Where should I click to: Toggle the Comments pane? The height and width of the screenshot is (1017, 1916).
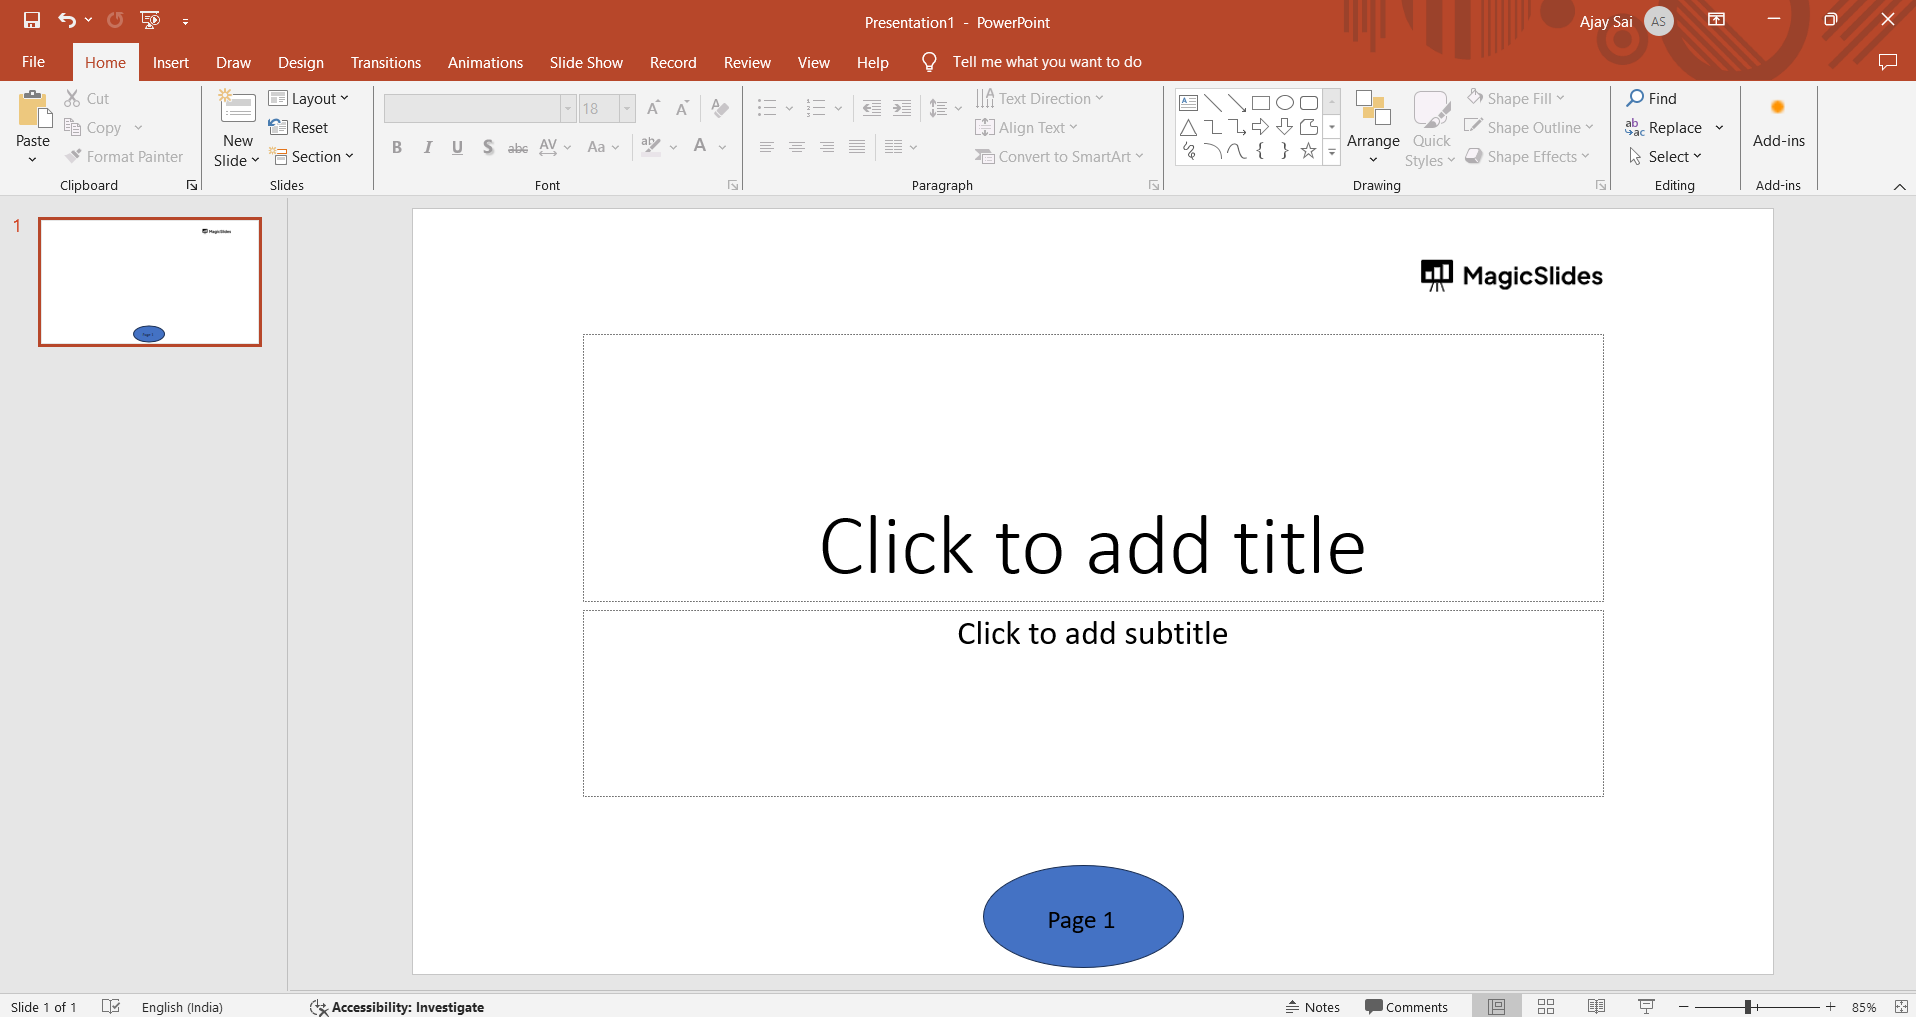[x=1406, y=1007]
